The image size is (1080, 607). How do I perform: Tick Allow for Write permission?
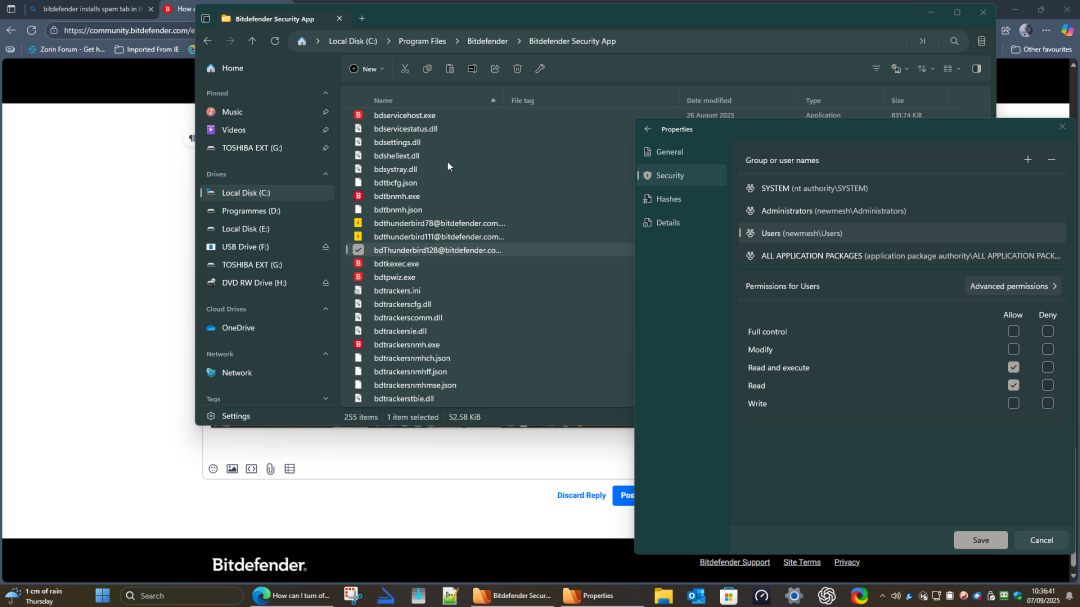[x=1013, y=403]
